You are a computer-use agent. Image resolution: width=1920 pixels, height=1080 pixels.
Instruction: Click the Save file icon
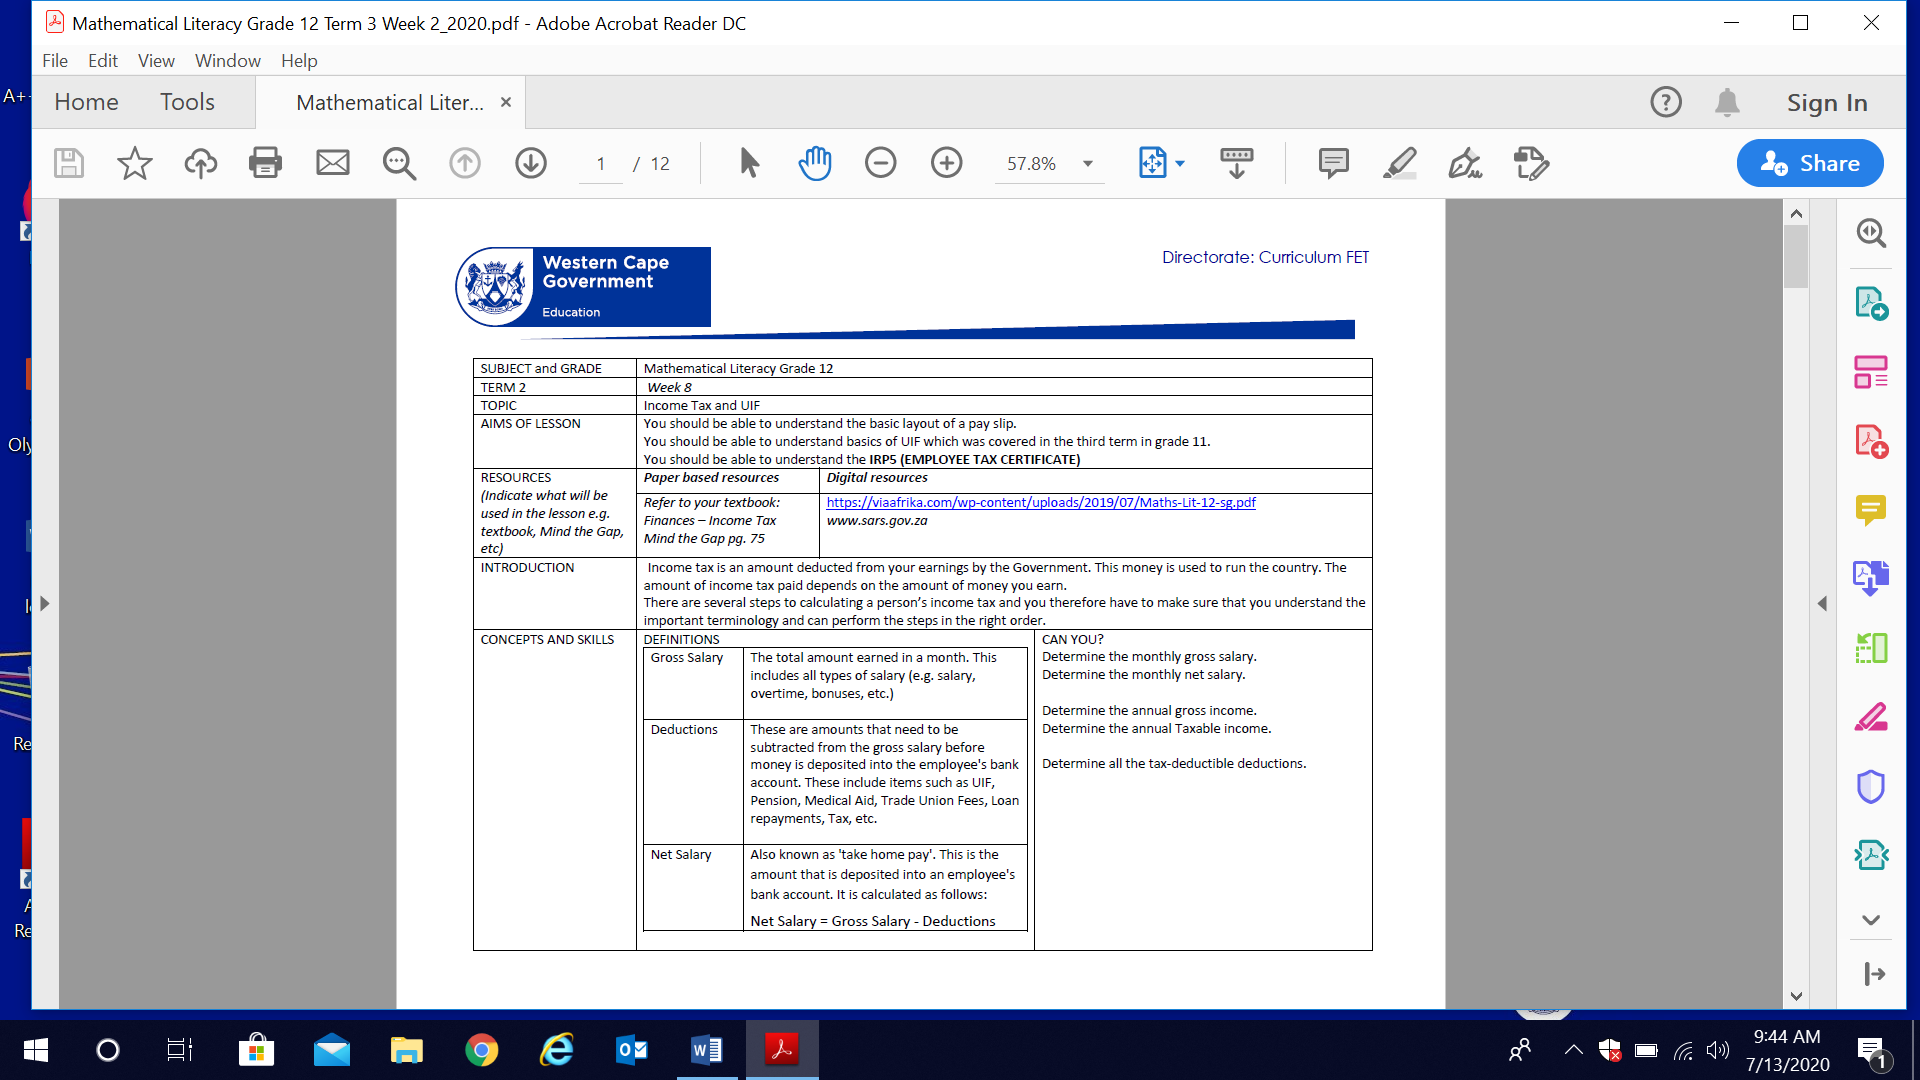point(69,163)
